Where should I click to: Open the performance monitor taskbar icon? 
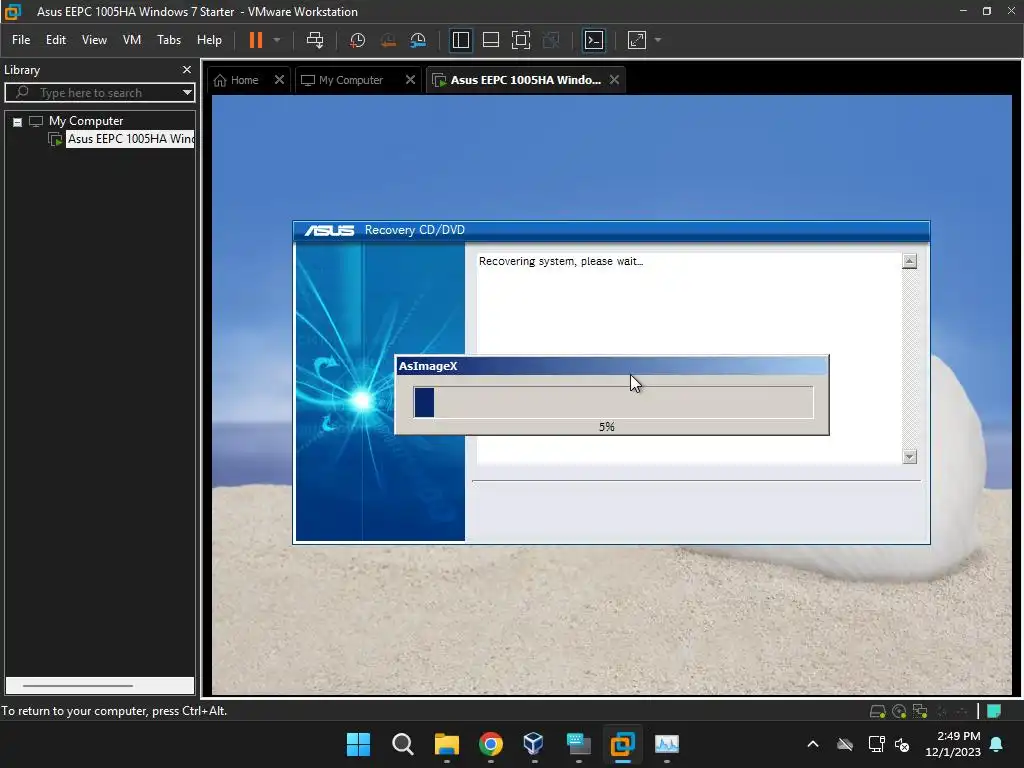[667, 744]
